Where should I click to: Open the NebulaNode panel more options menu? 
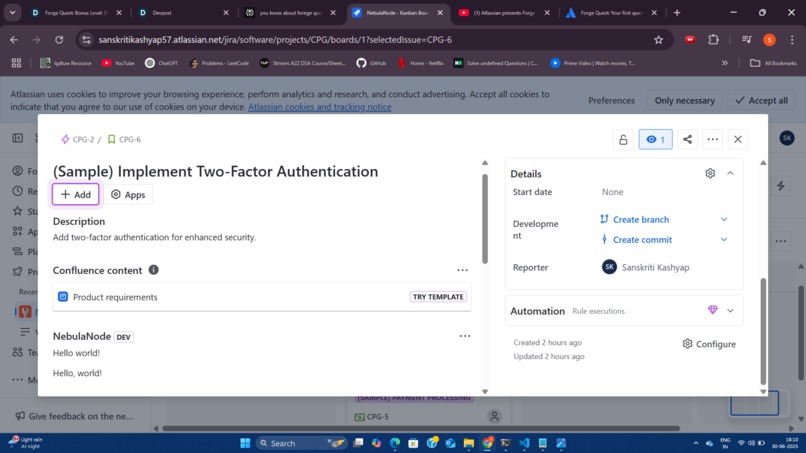pos(465,336)
